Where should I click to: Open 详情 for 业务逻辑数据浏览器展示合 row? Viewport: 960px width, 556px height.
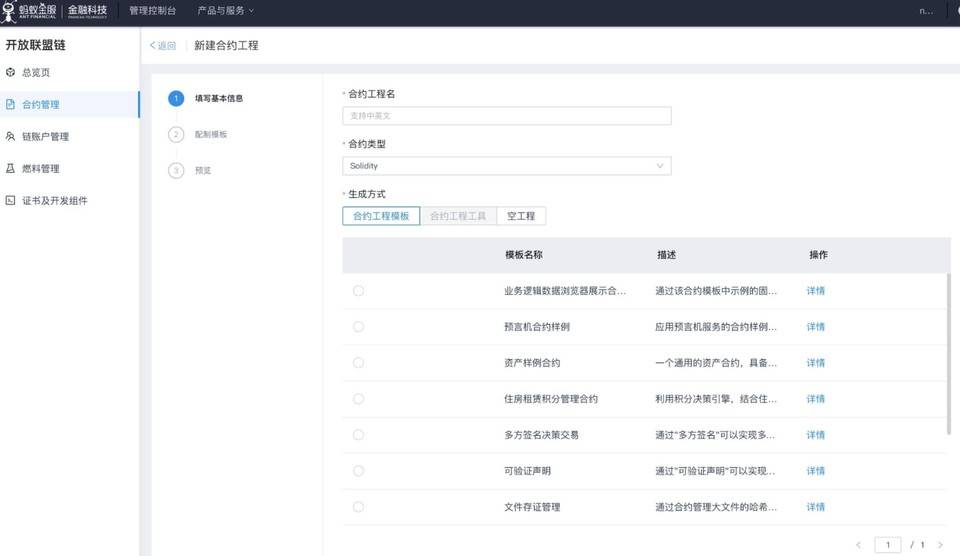tap(816, 291)
